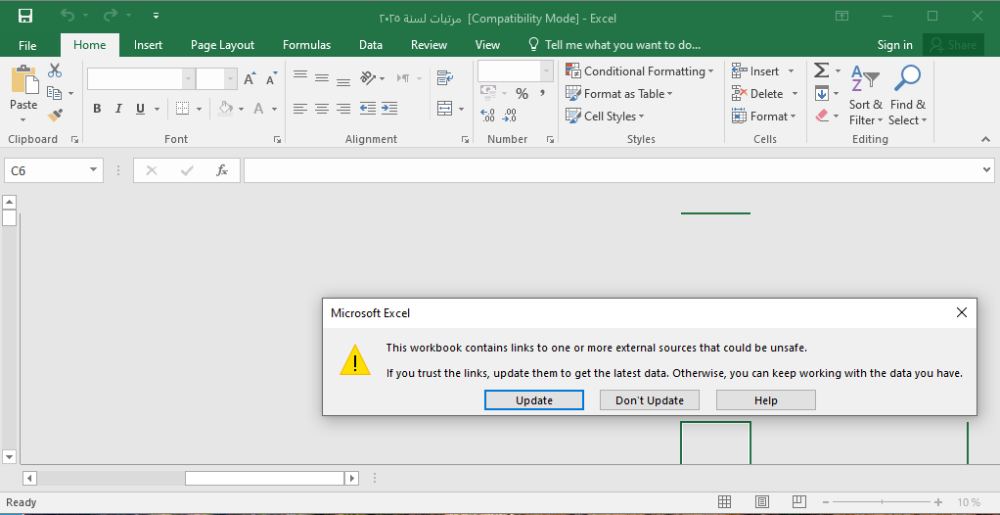The width and height of the screenshot is (1000, 515).
Task: Click the Comma Style icon
Action: pos(543,93)
